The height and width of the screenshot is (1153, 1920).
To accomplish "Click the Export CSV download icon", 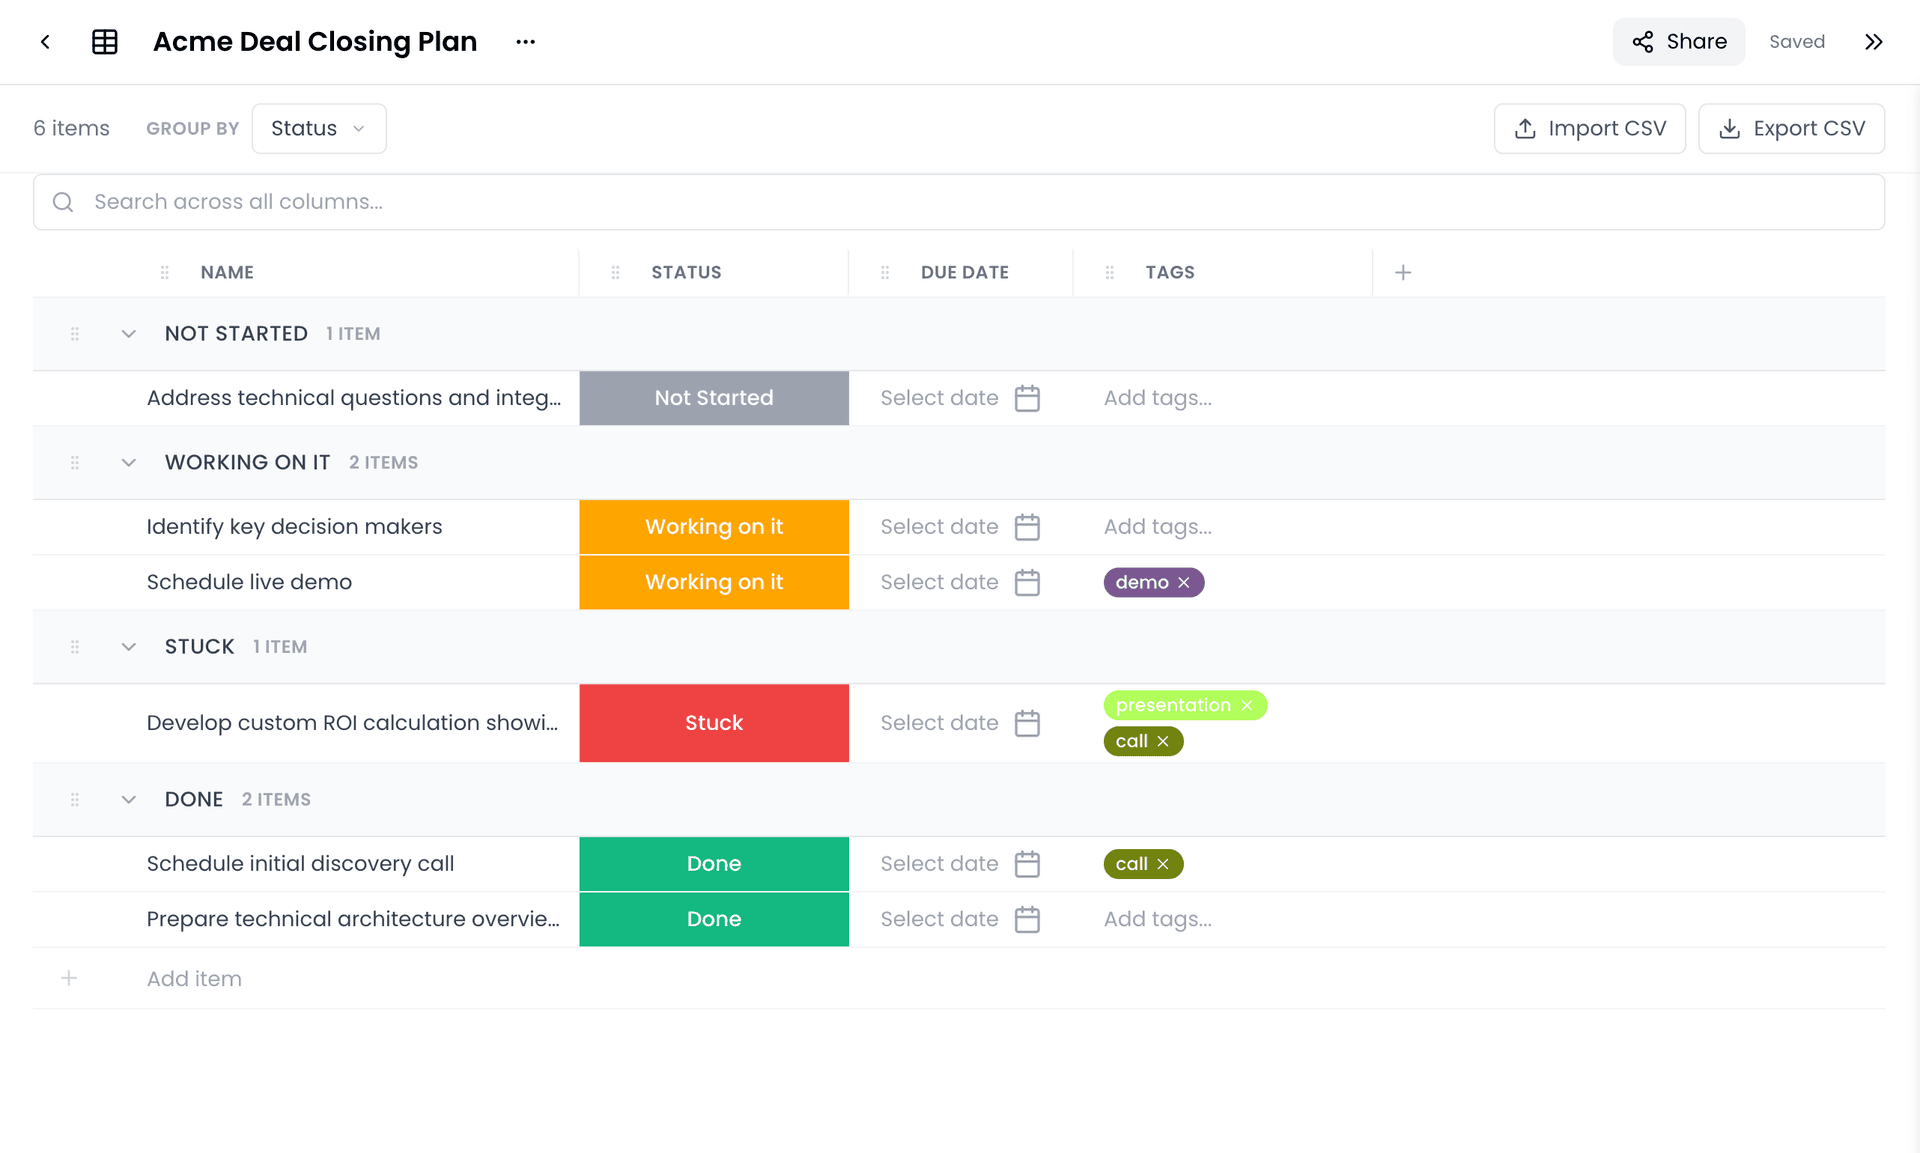I will (1729, 128).
